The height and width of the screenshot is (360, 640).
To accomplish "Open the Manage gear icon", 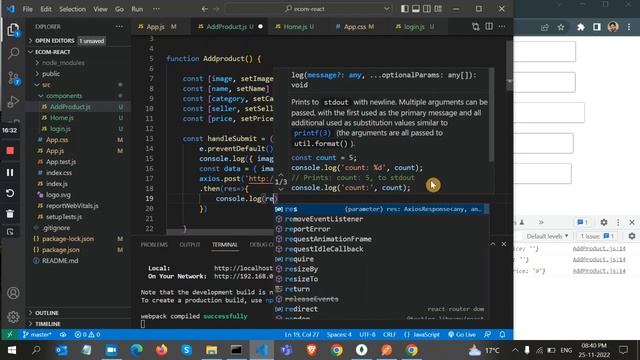I will coord(13,316).
